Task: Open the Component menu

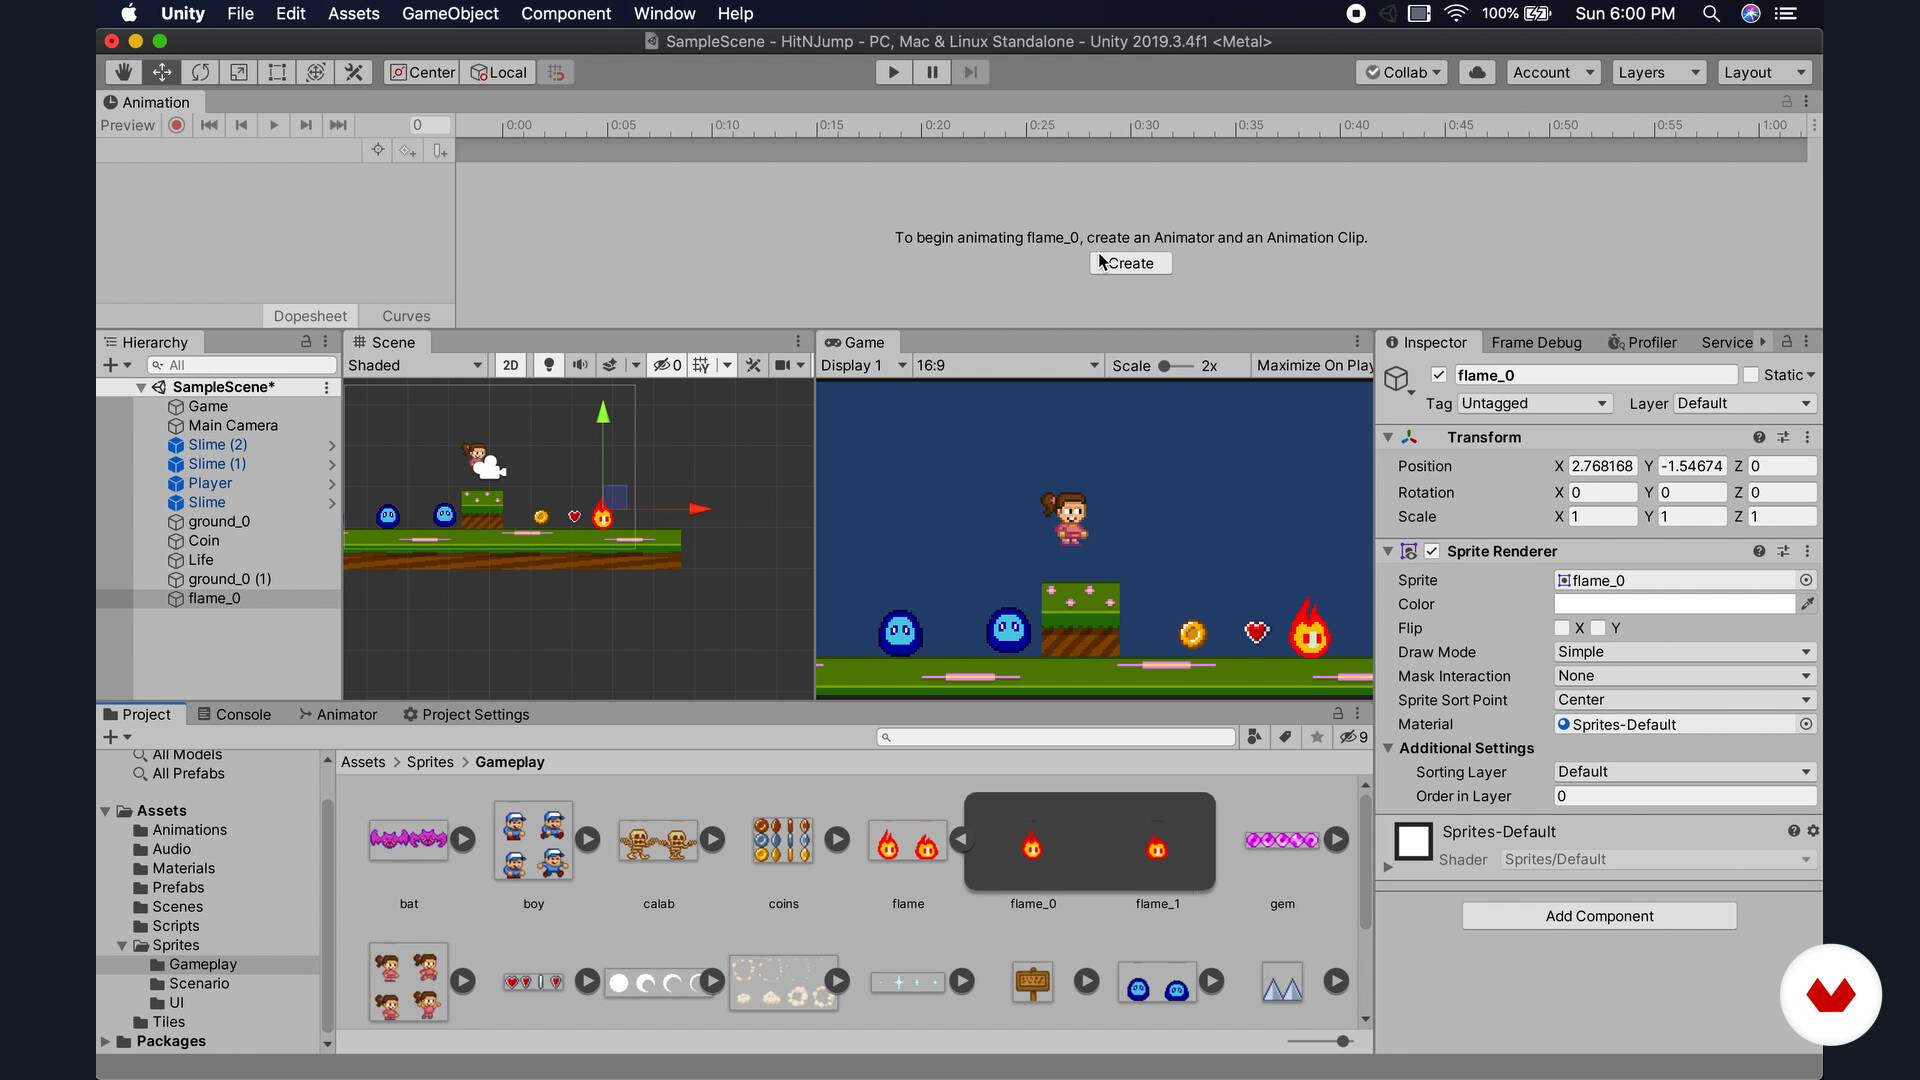Action: click(566, 13)
